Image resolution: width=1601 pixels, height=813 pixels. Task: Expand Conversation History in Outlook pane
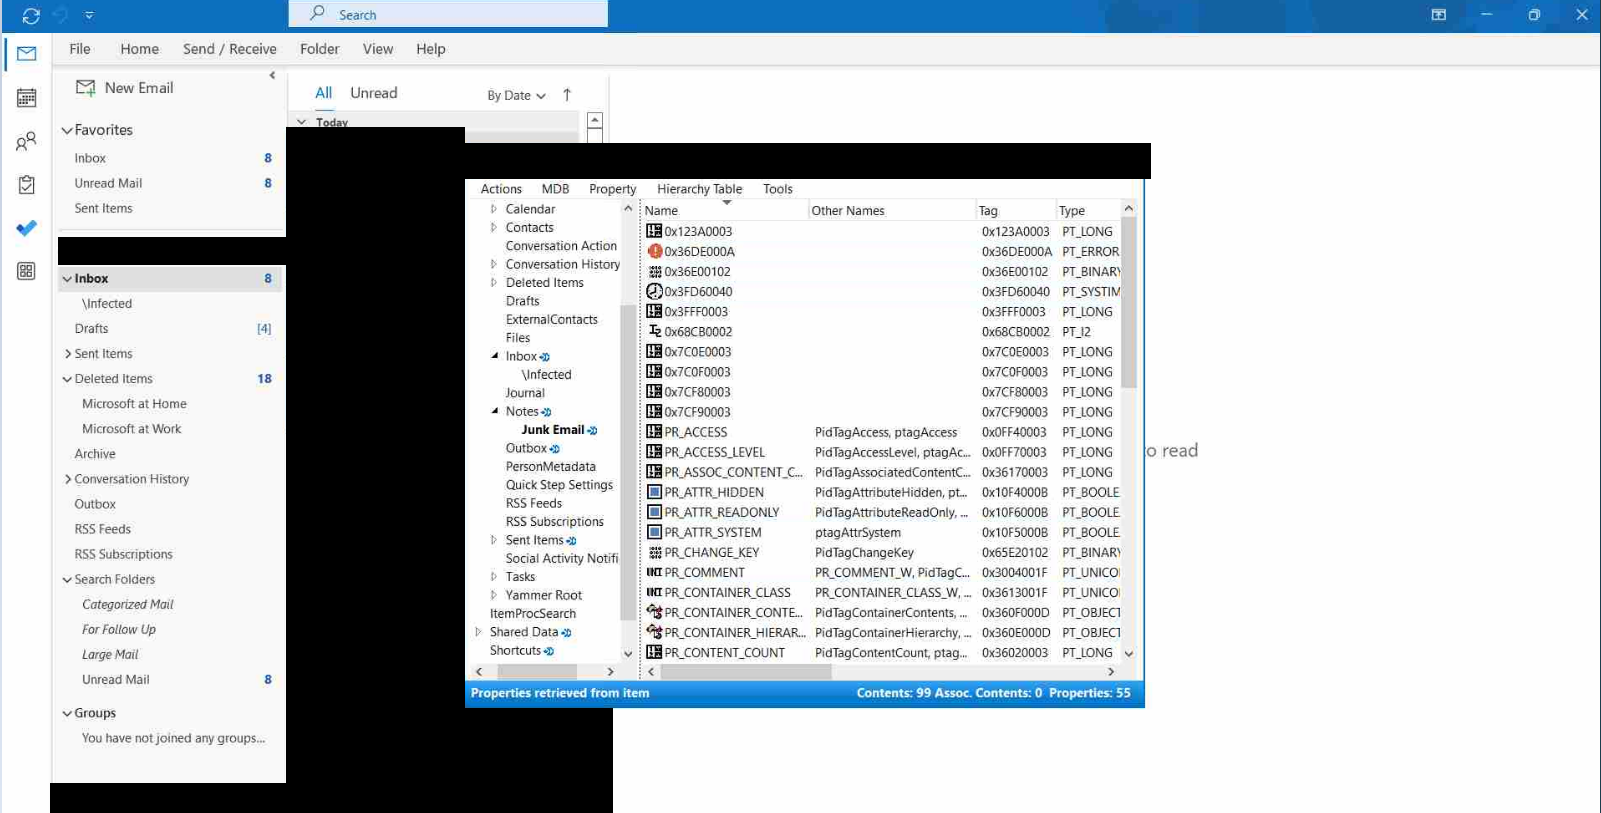(67, 479)
